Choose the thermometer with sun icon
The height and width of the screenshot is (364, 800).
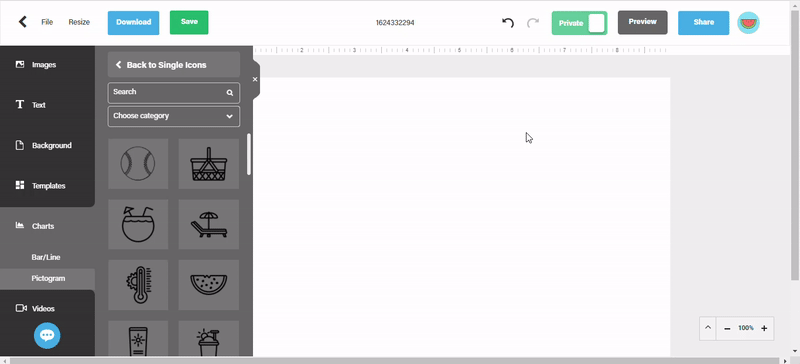click(138, 285)
